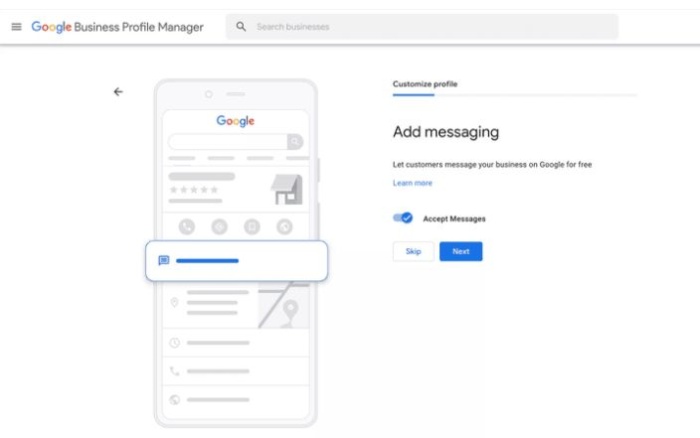
Task: Select the Customize profile step tab
Action: pyautogui.click(x=425, y=84)
